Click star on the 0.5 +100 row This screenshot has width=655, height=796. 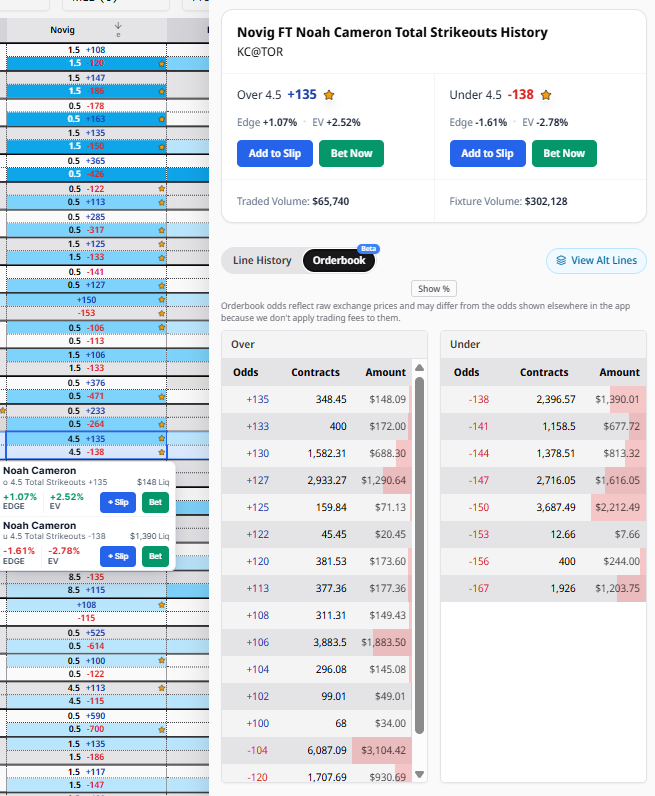click(x=161, y=660)
